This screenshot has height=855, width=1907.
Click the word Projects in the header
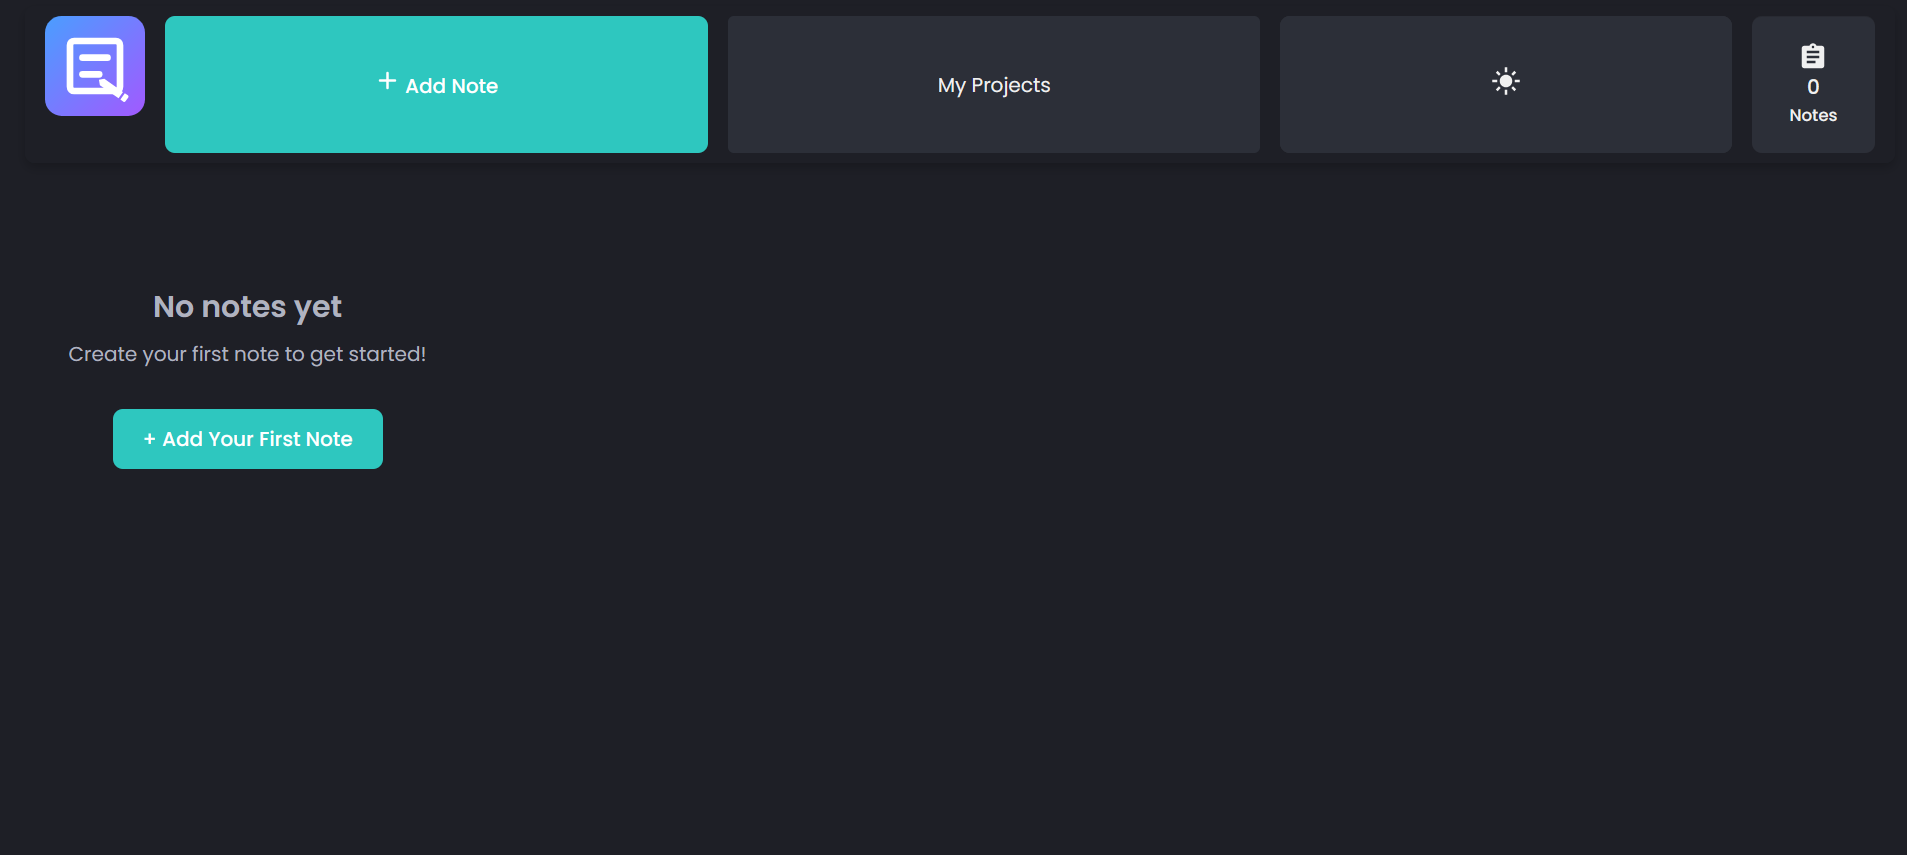tap(1010, 85)
